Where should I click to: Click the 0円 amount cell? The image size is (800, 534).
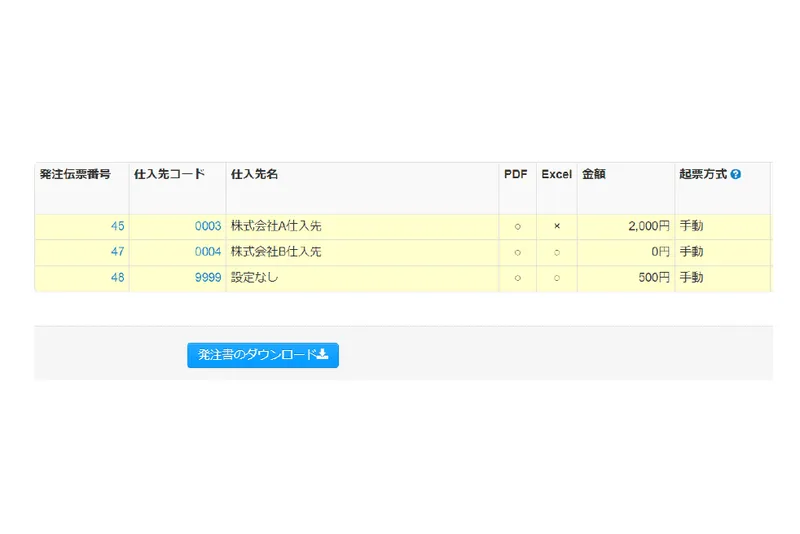click(626, 252)
